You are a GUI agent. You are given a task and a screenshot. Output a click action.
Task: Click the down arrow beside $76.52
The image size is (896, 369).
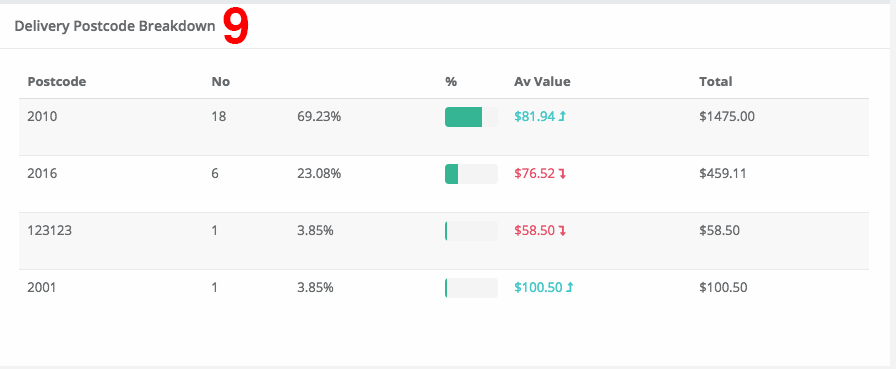click(x=562, y=174)
